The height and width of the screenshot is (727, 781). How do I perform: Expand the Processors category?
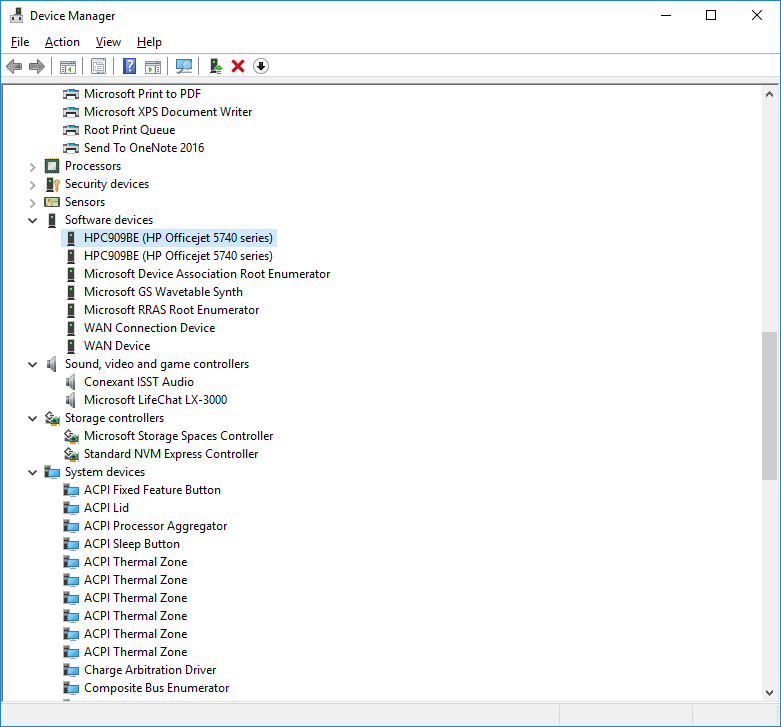click(32, 167)
